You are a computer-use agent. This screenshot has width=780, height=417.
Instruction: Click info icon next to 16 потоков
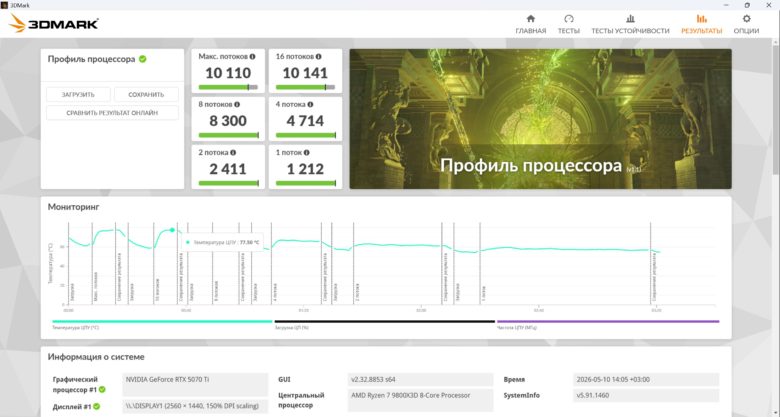click(x=318, y=57)
